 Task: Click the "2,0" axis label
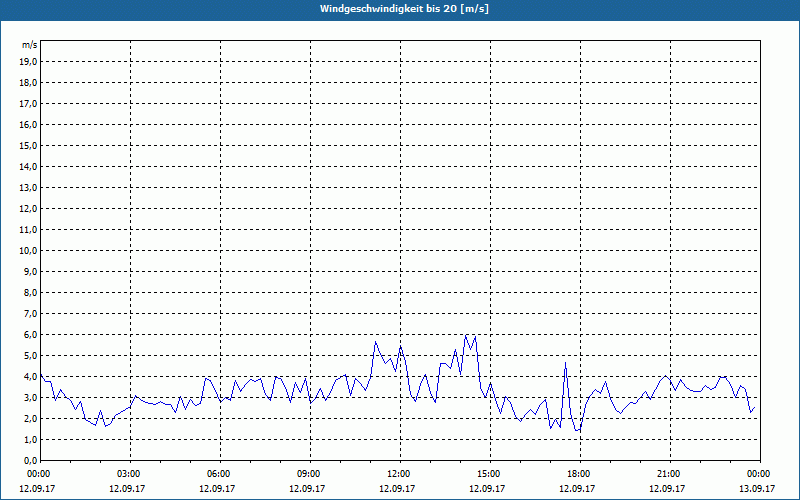tap(30, 418)
